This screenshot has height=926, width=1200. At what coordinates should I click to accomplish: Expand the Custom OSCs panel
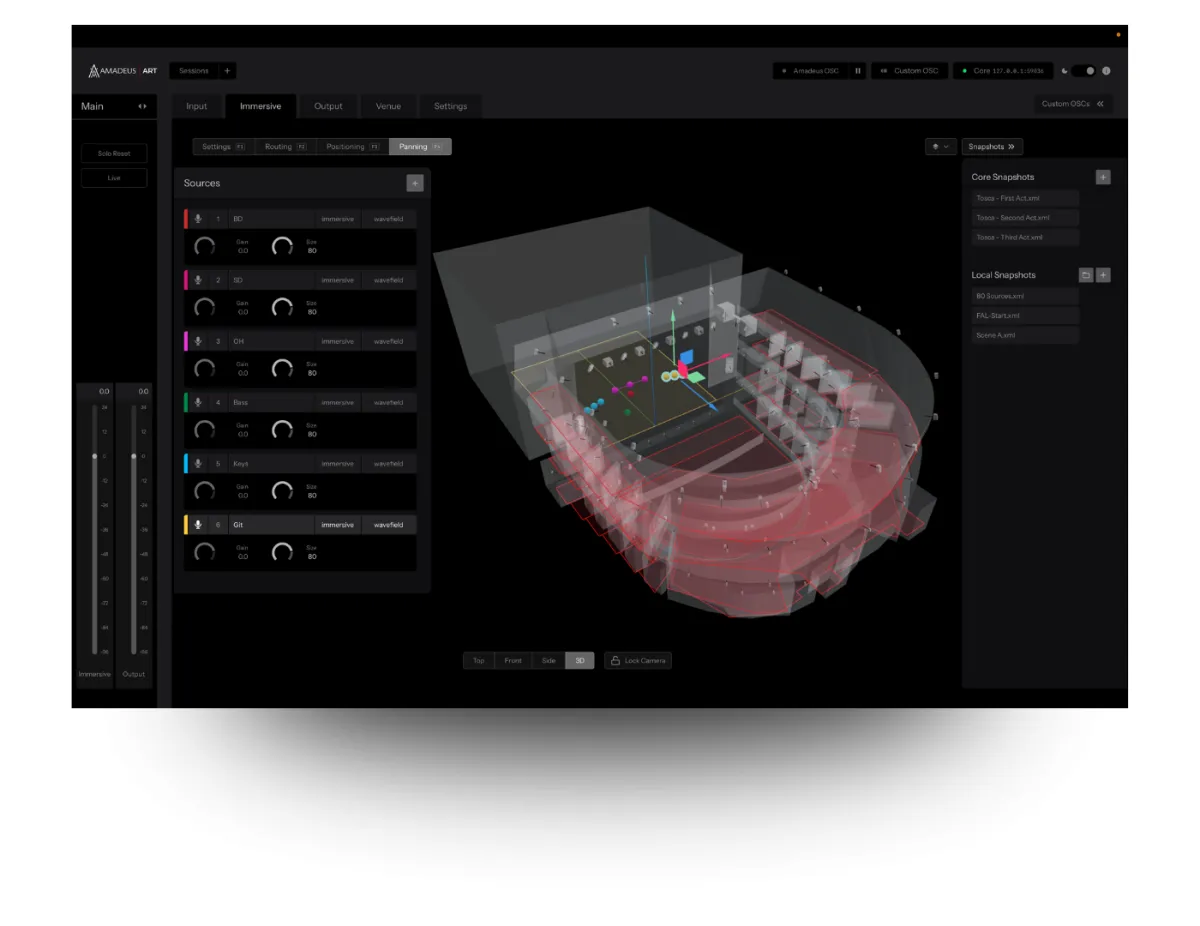point(1073,104)
